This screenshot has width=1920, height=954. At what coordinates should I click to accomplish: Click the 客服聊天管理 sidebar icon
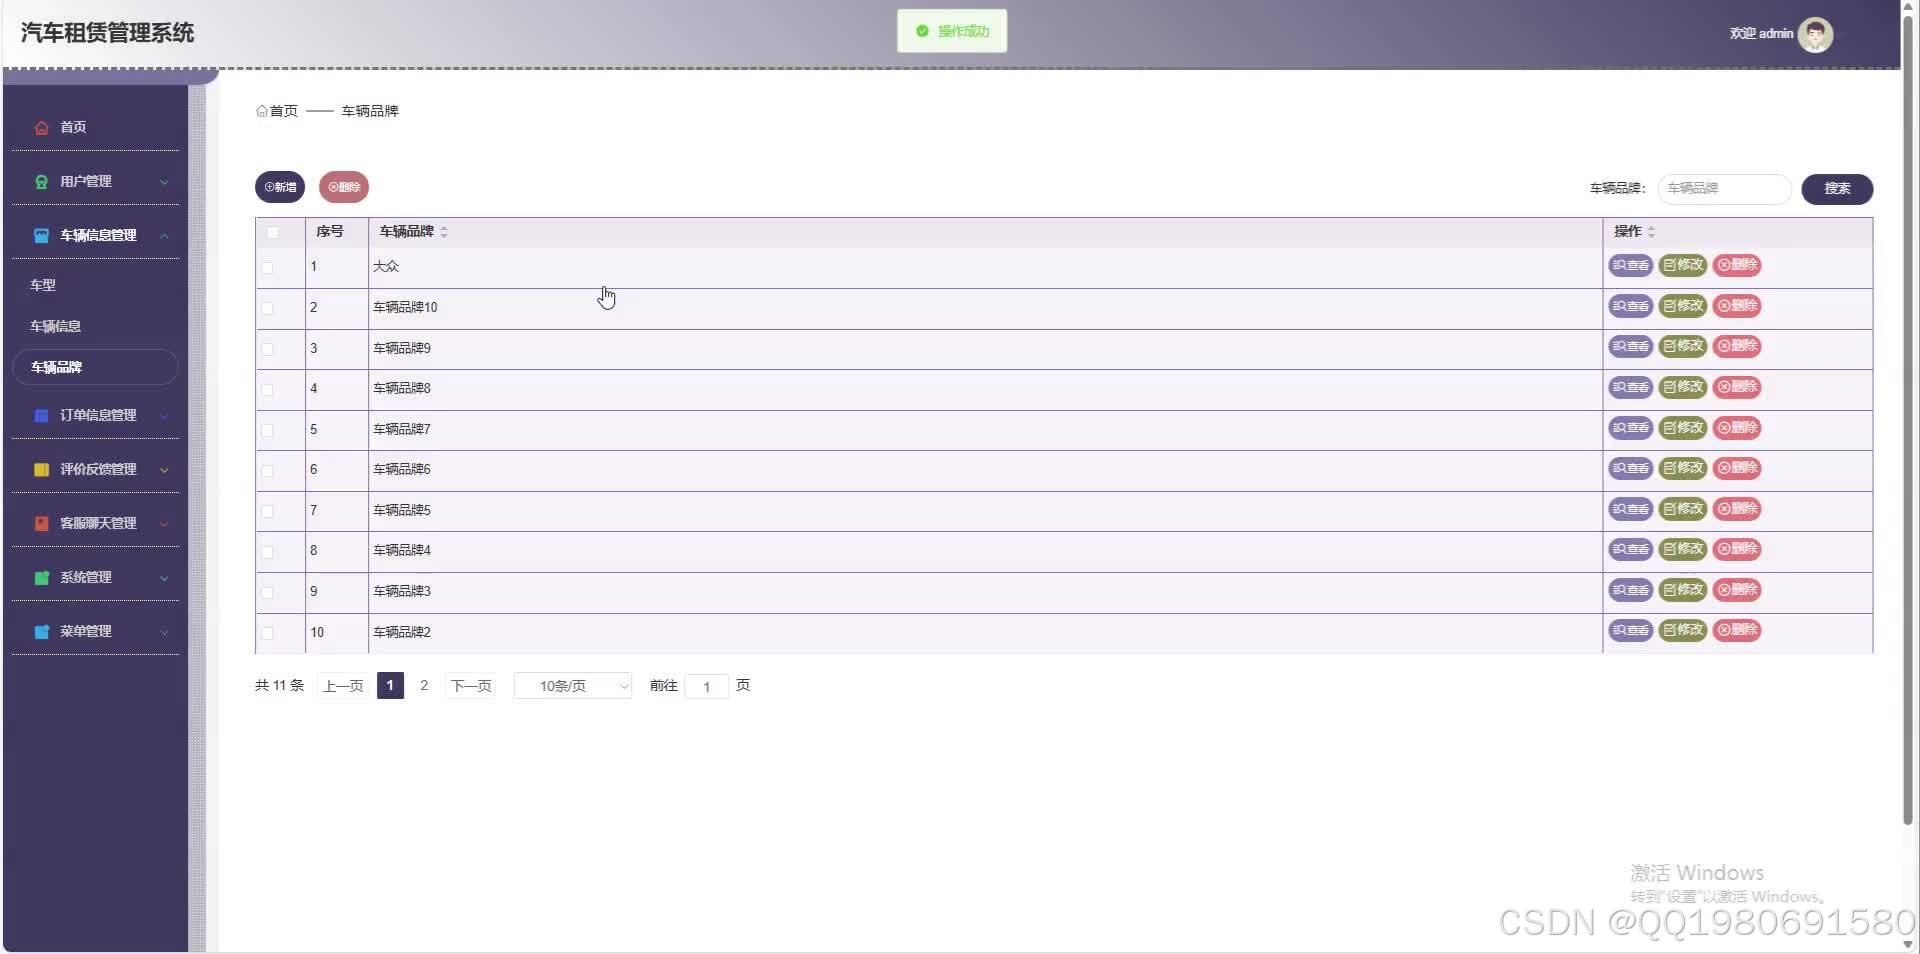[41, 524]
